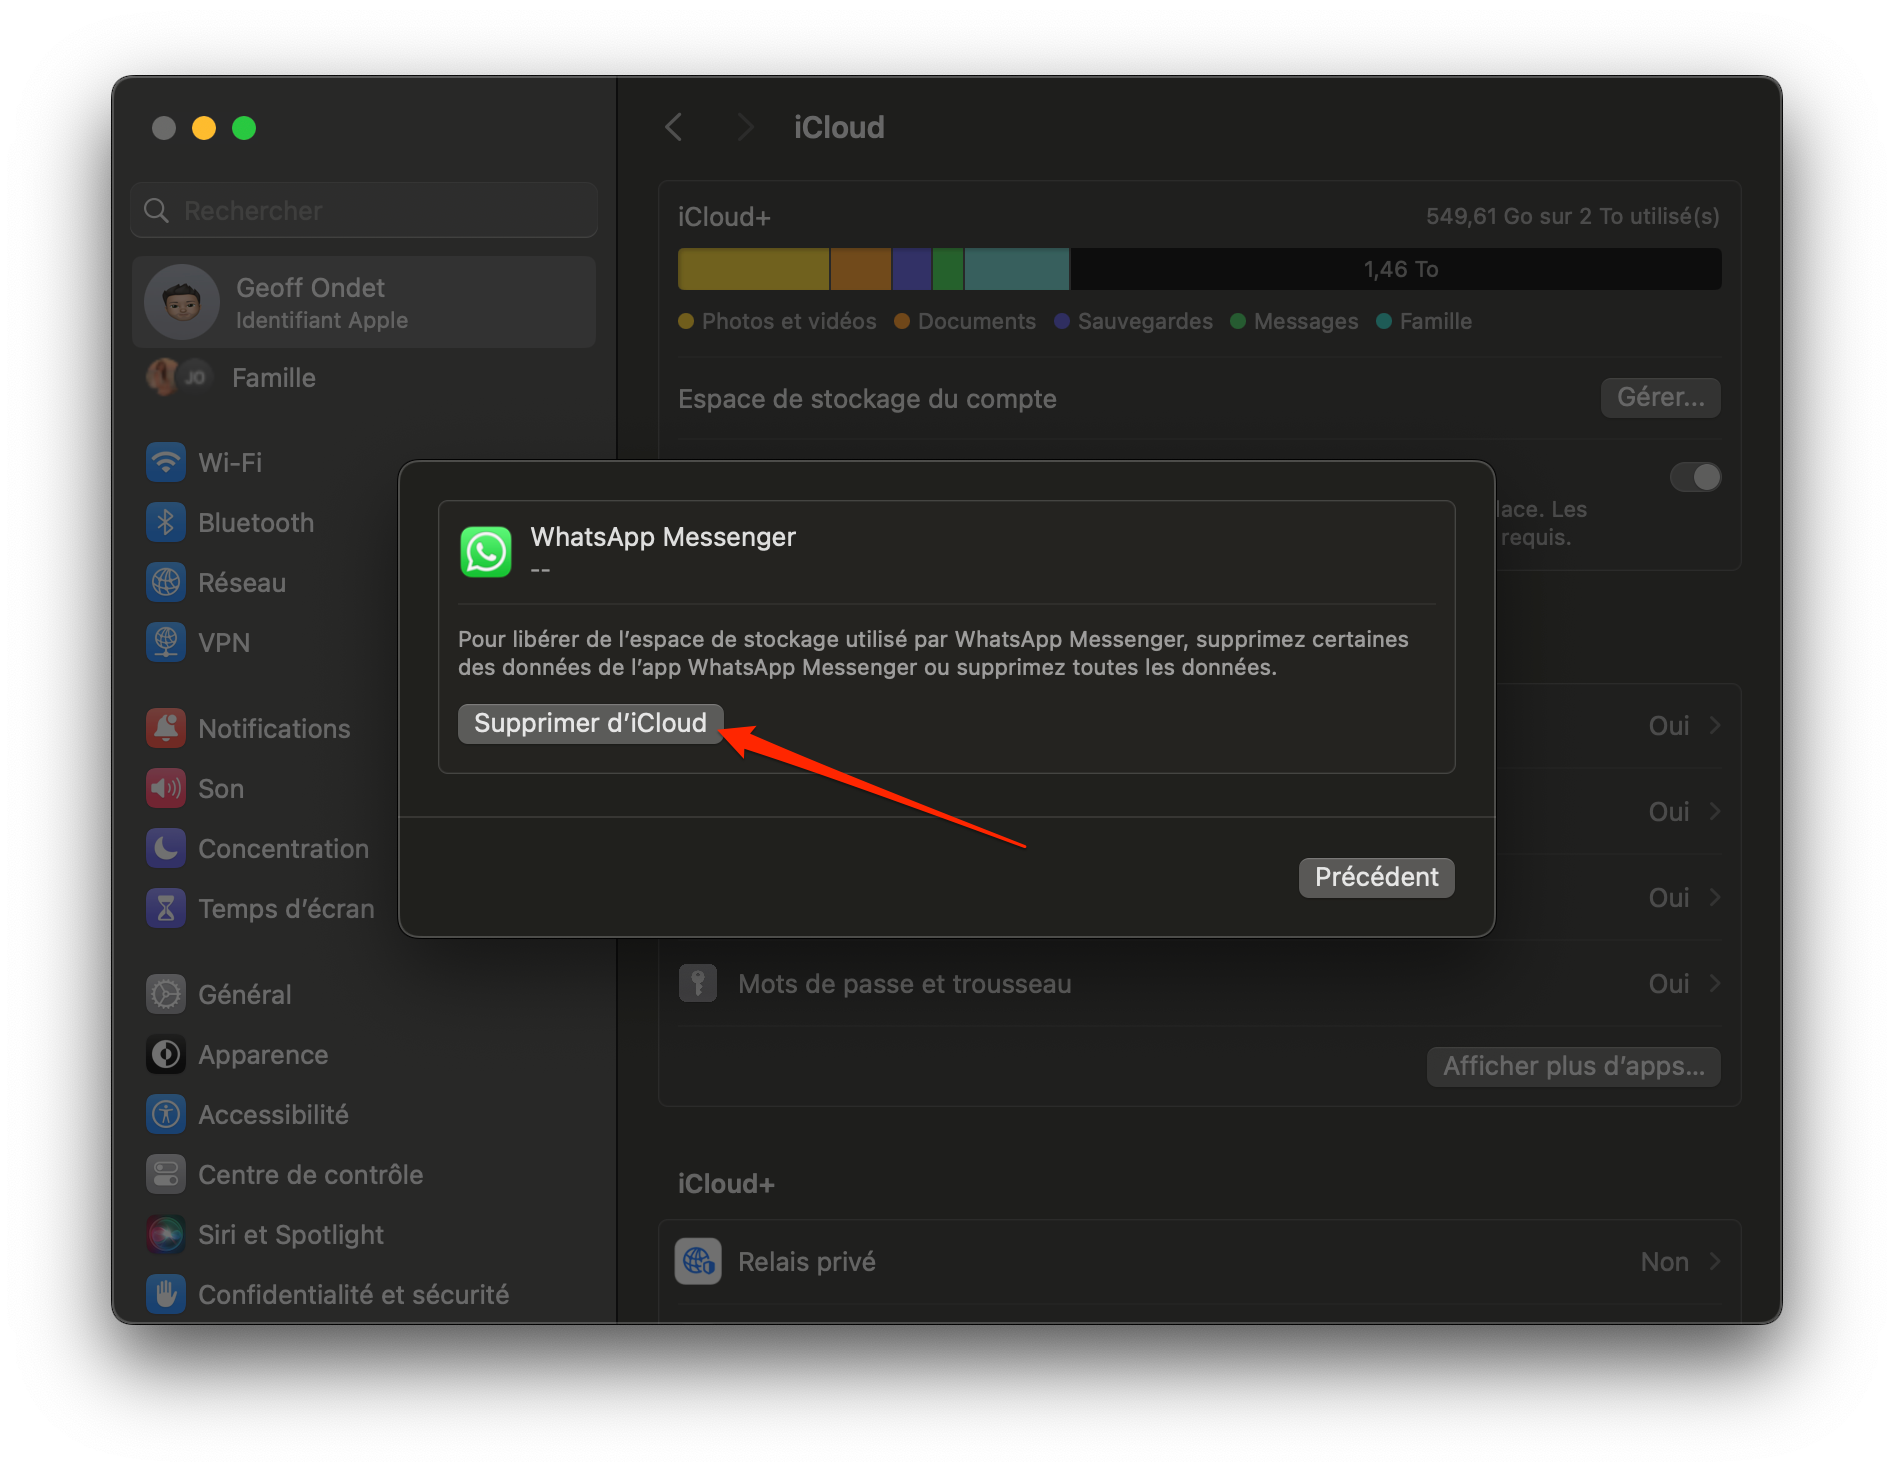Expand the Relais privé row chevron
The width and height of the screenshot is (1894, 1472).
tap(1715, 1261)
